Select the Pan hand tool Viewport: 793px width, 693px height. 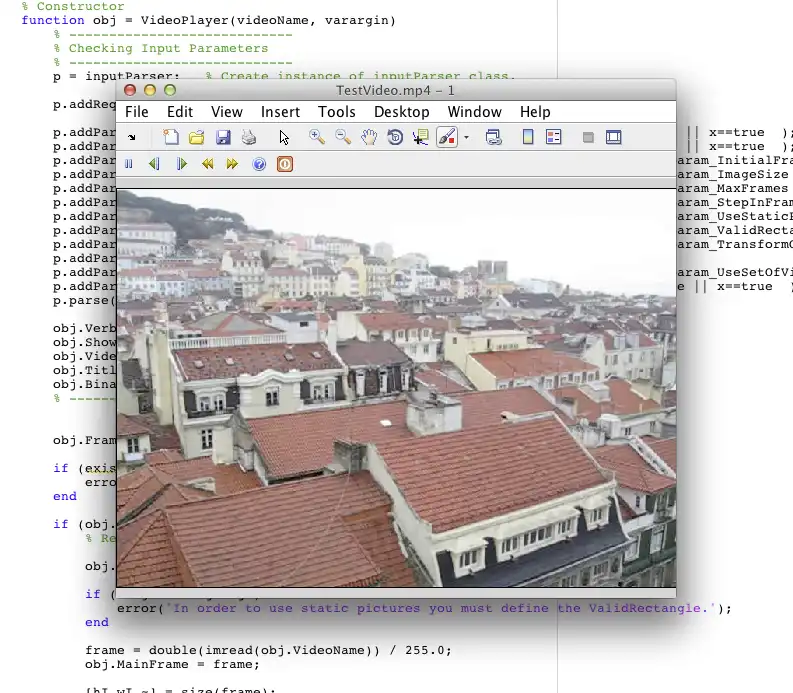pyautogui.click(x=369, y=137)
